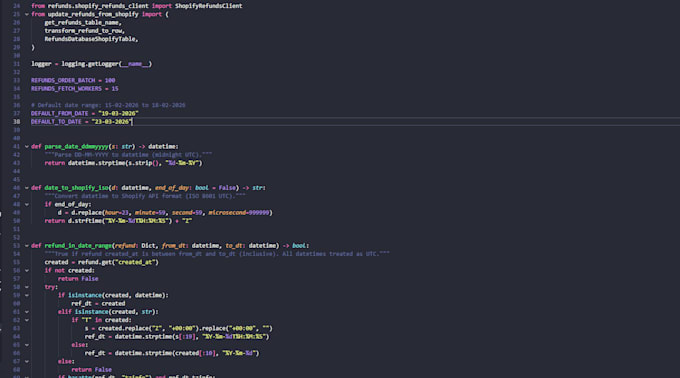The width and height of the screenshot is (680, 378).
Task: Click line number 52 in the gutter
Action: coord(16,238)
